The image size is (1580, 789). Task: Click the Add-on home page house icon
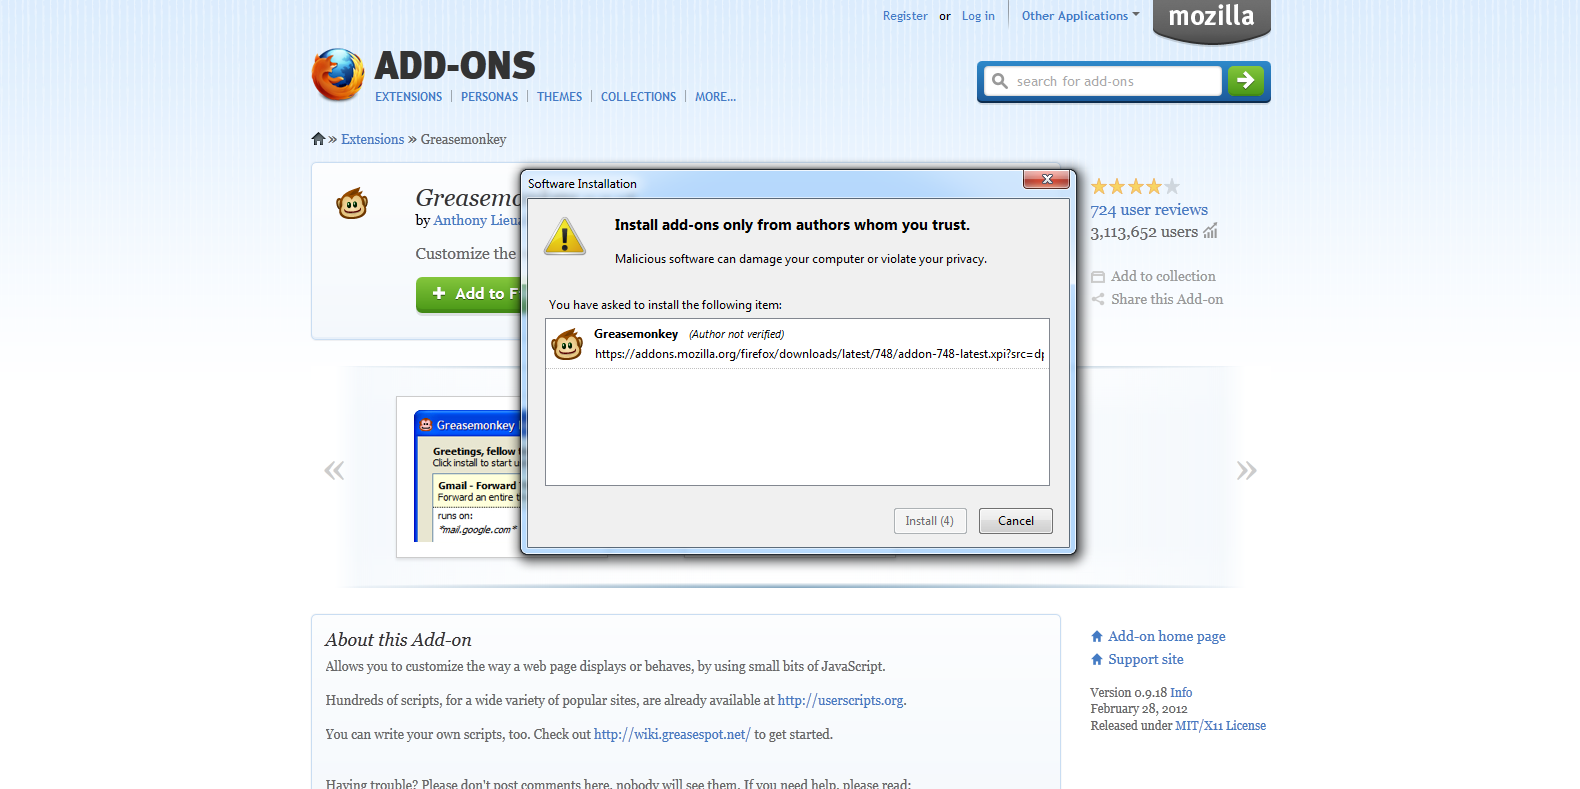pos(1097,636)
